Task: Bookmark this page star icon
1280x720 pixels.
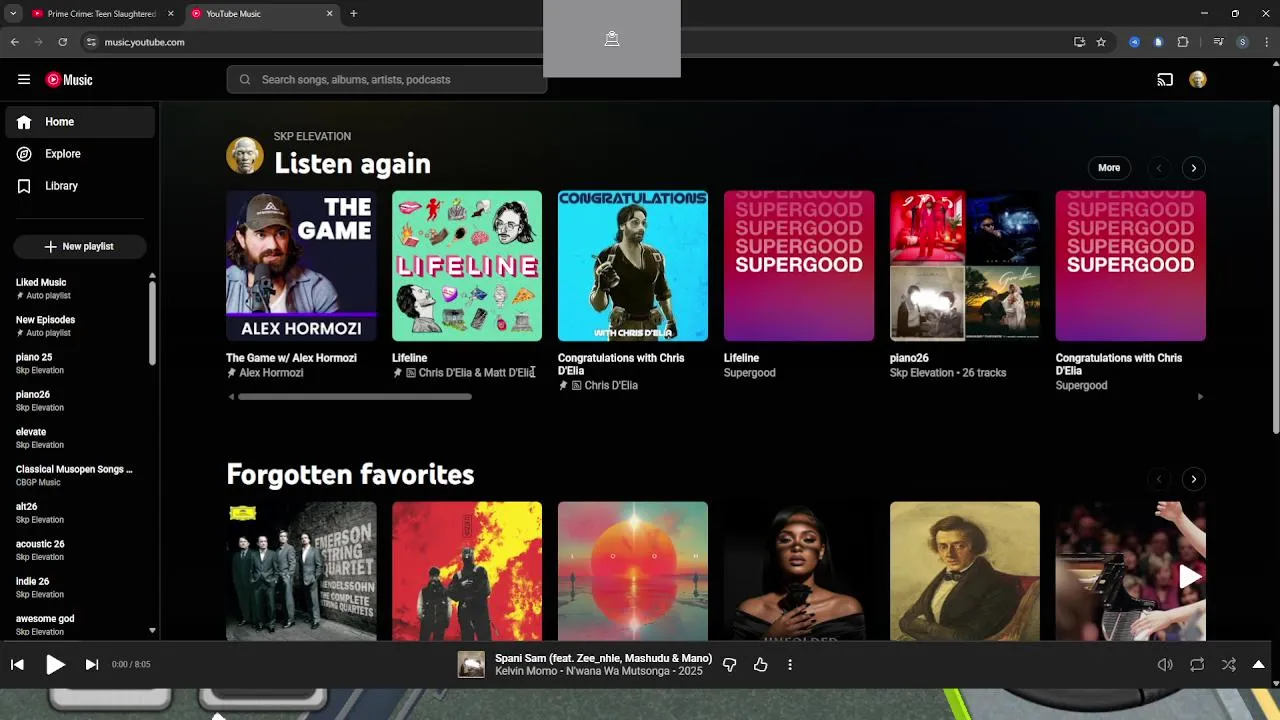Action: [1101, 42]
